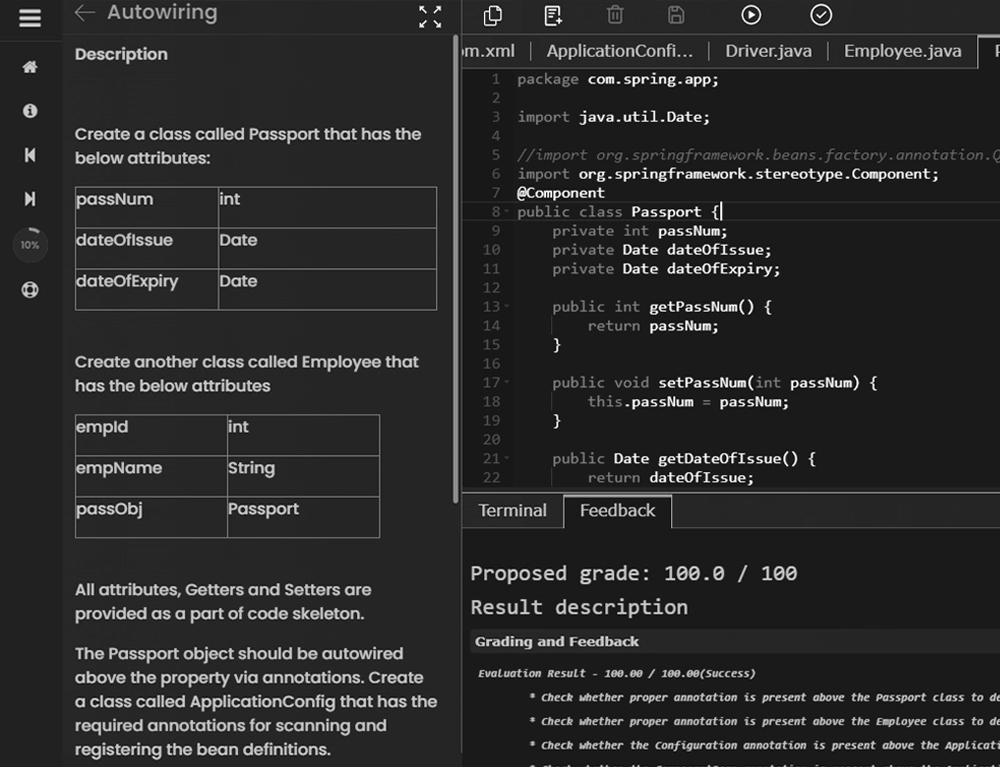The height and width of the screenshot is (767, 1000).
Task: Switch to the Terminal tab
Action: coord(512,511)
